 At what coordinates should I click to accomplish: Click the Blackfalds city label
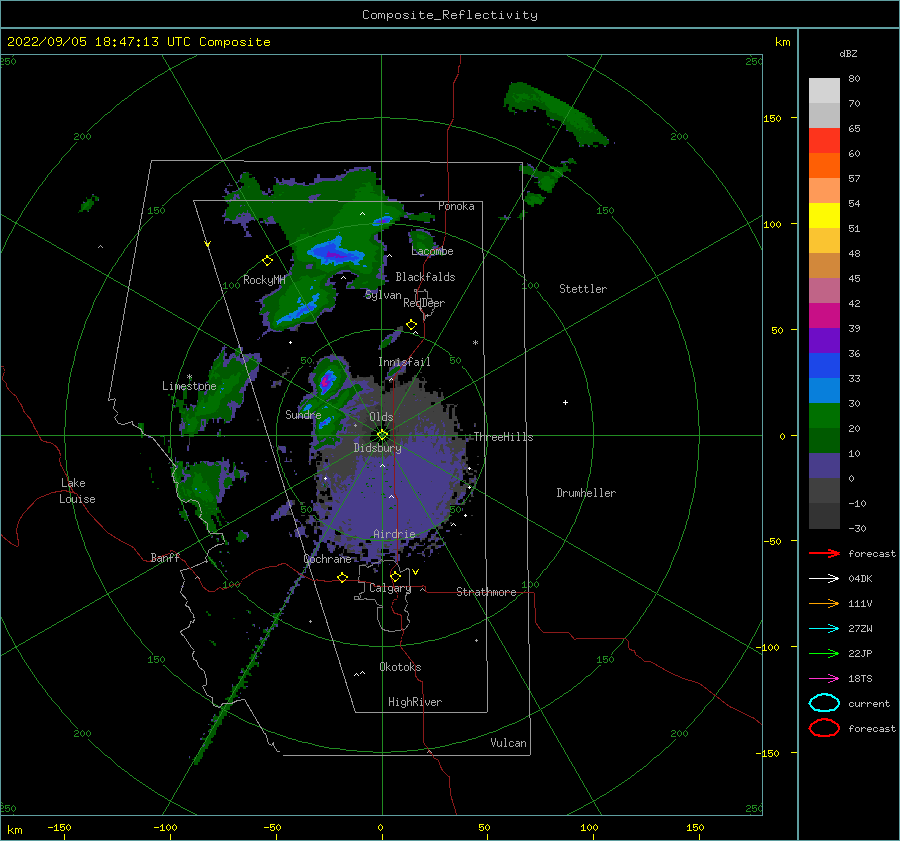[x=425, y=277]
